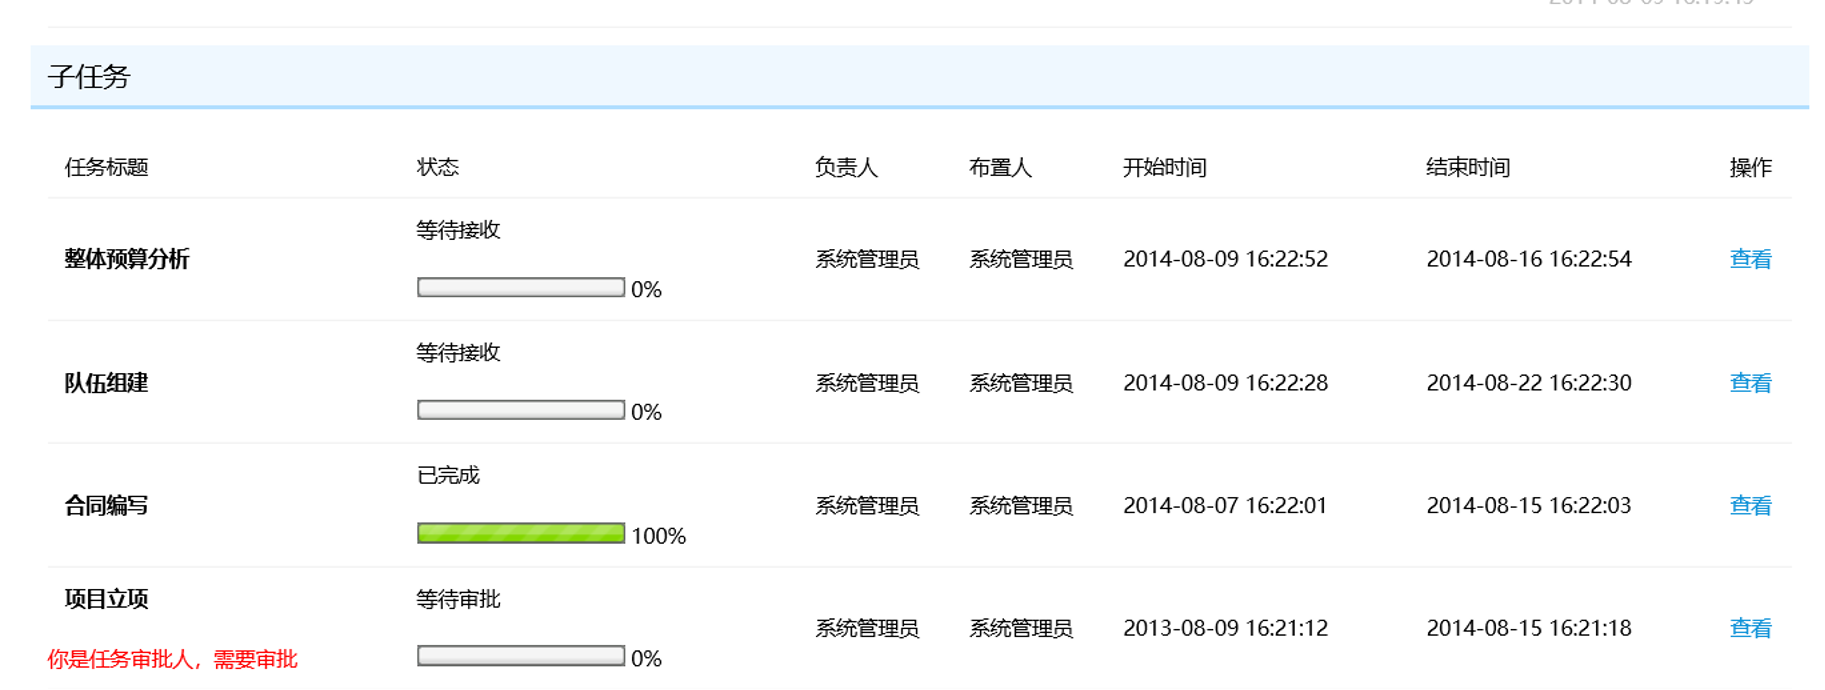
Task: Click 等待接收 status of 队伍组建
Action: tap(459, 353)
